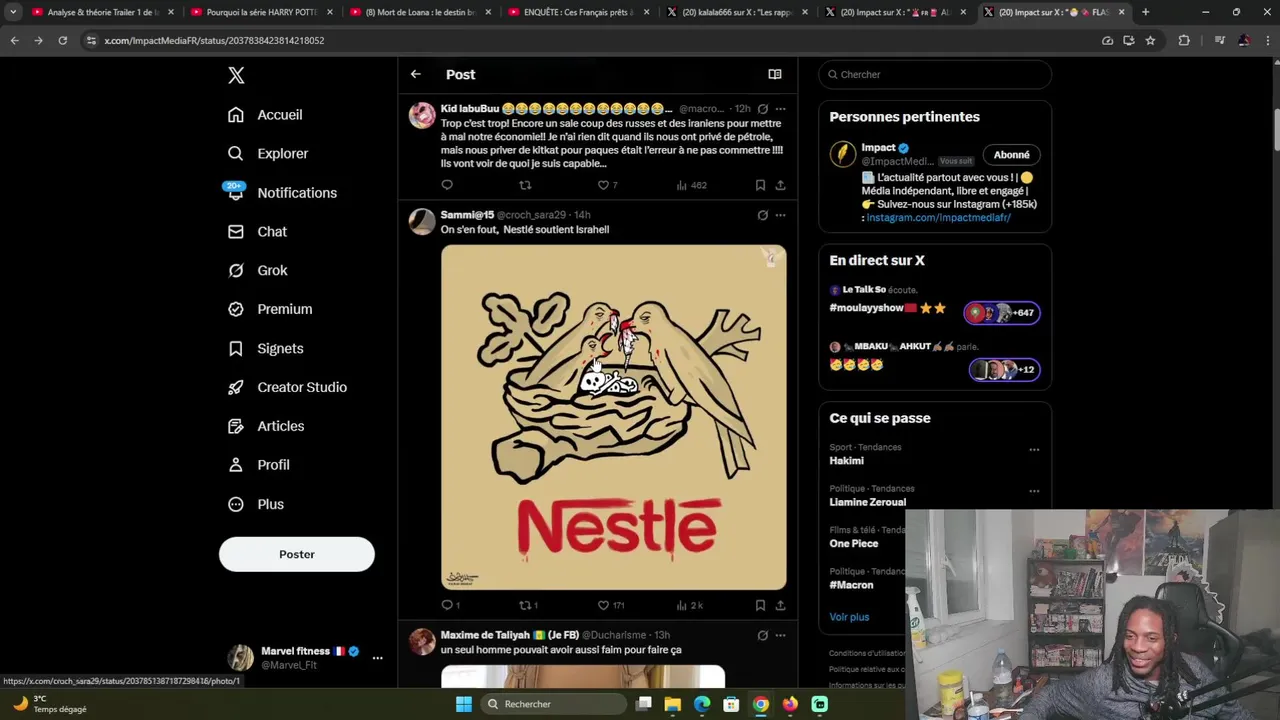Bookmark page with star icon

coord(1150,40)
